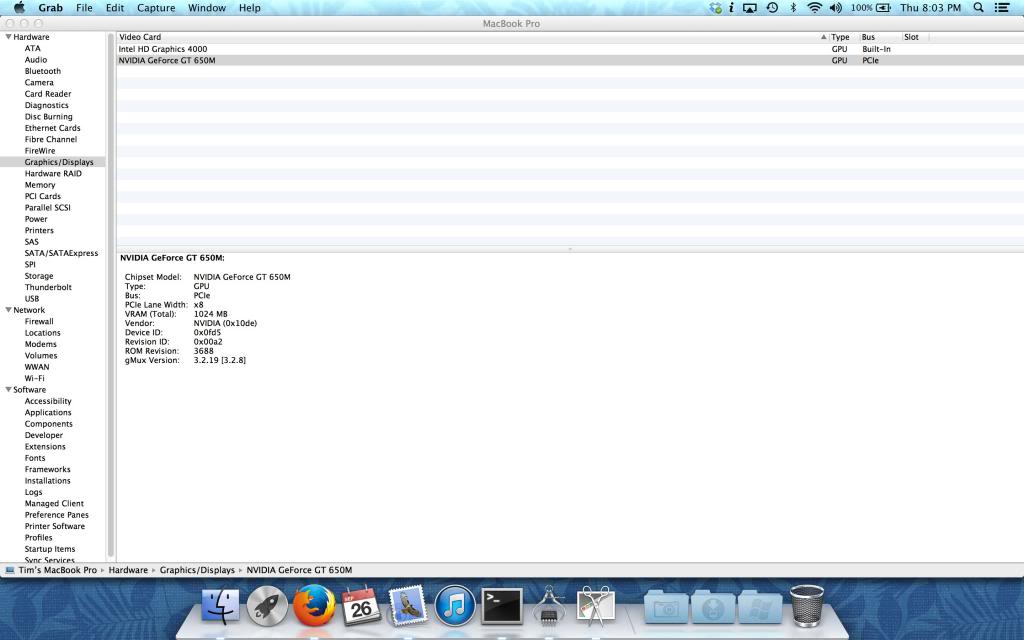The height and width of the screenshot is (640, 1024).
Task: Select Ethernet Cards in sidebar
Action: 52,128
